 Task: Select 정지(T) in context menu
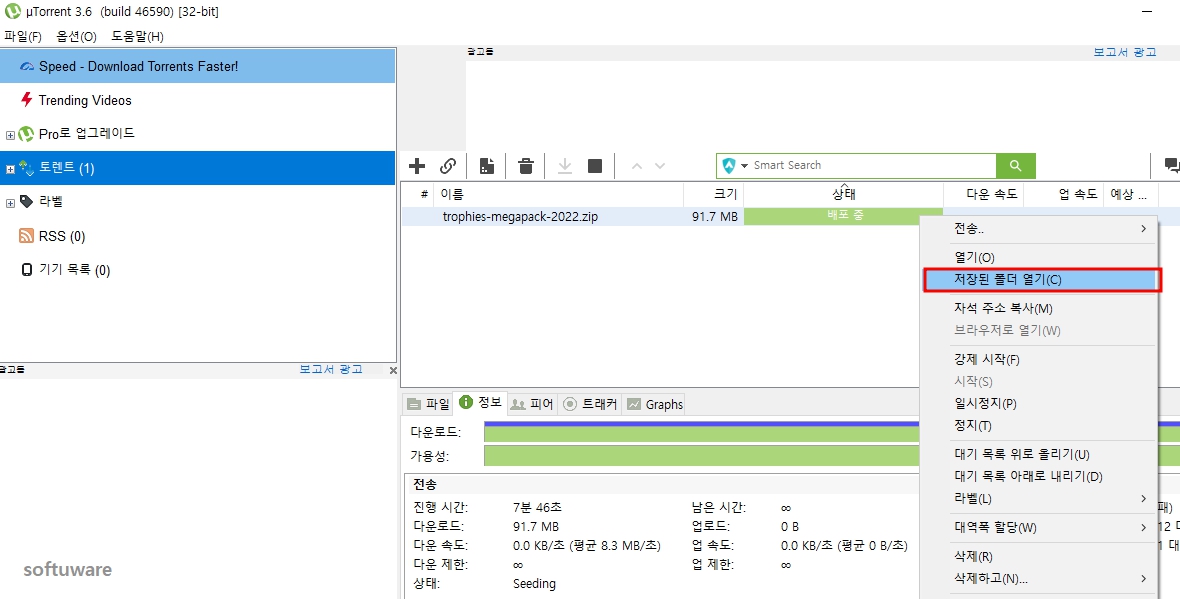click(x=1039, y=425)
